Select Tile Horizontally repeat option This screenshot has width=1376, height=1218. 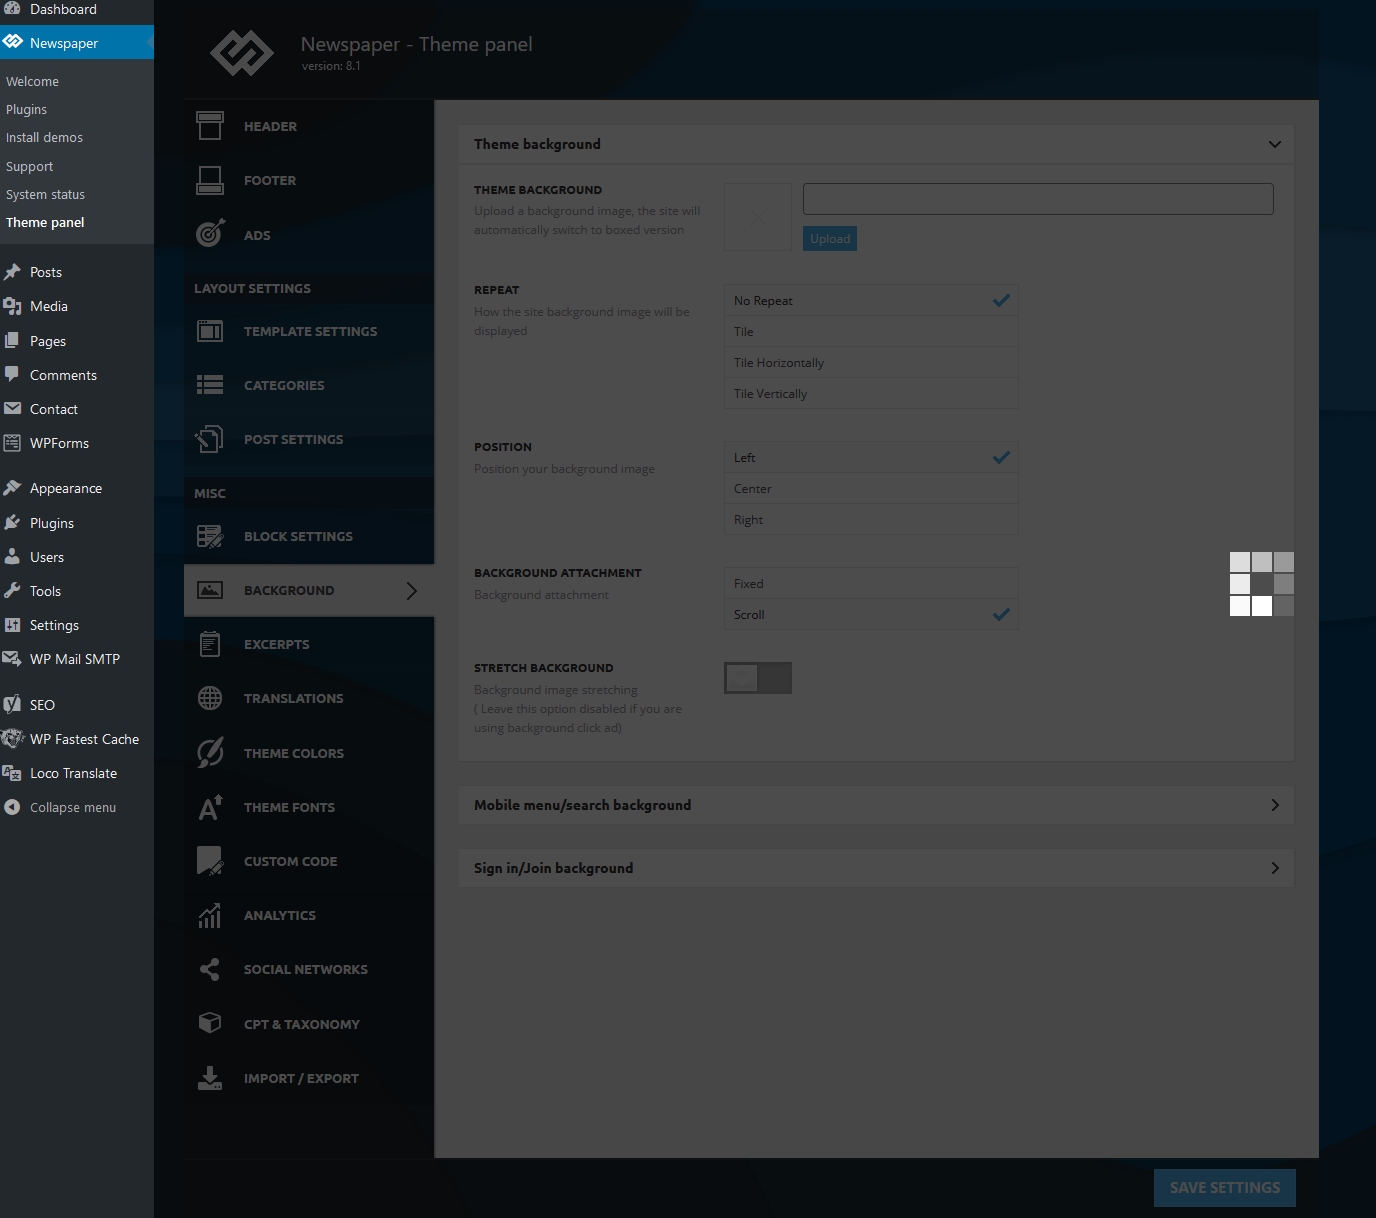[x=871, y=362]
